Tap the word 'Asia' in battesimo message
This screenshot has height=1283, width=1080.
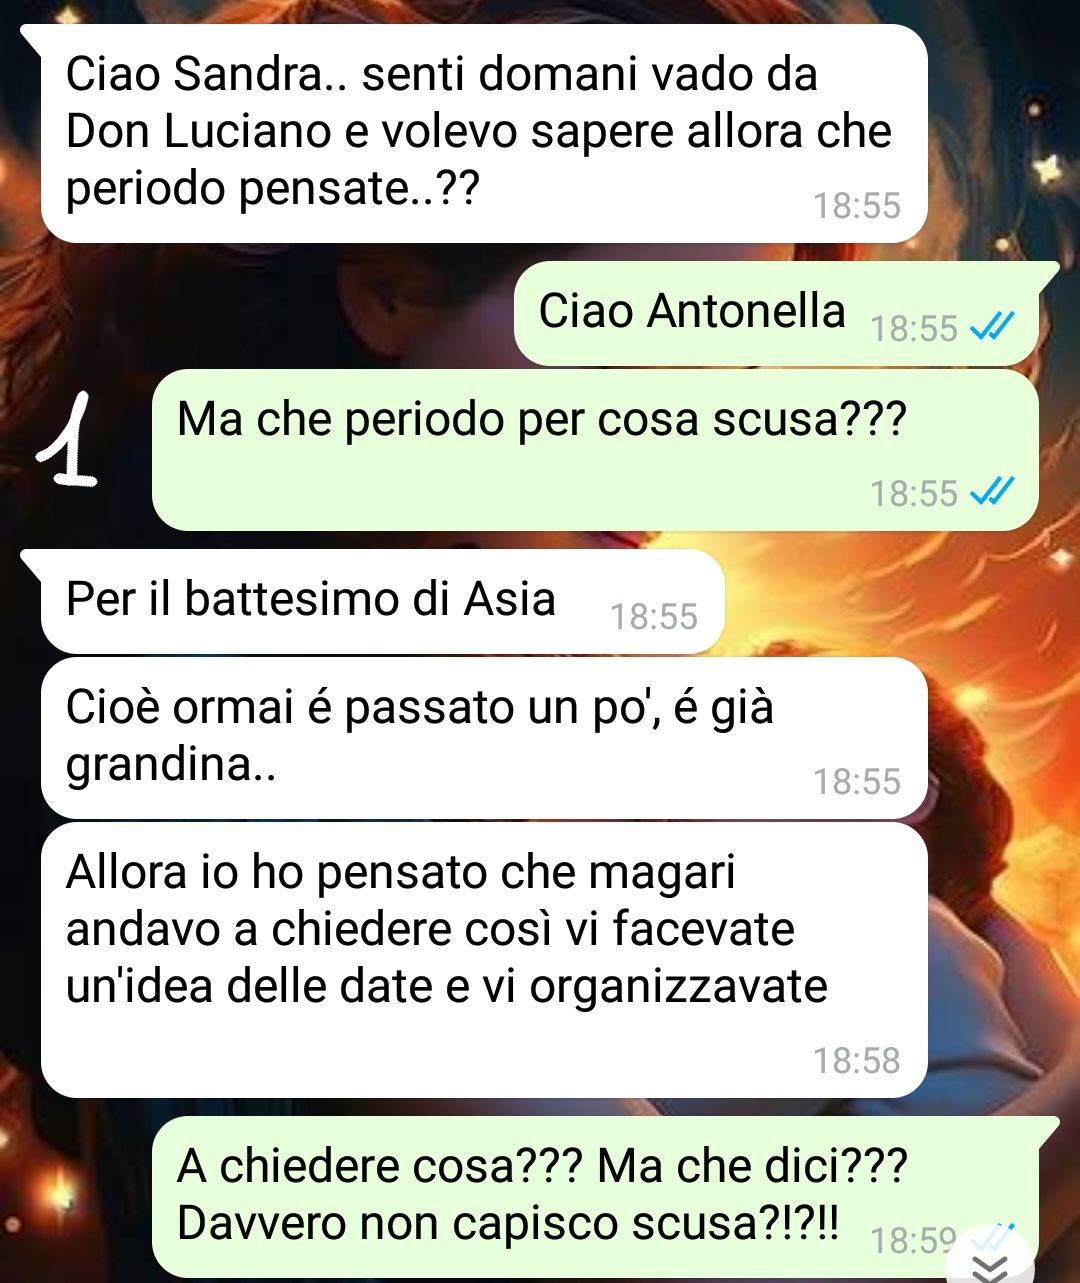point(509,600)
